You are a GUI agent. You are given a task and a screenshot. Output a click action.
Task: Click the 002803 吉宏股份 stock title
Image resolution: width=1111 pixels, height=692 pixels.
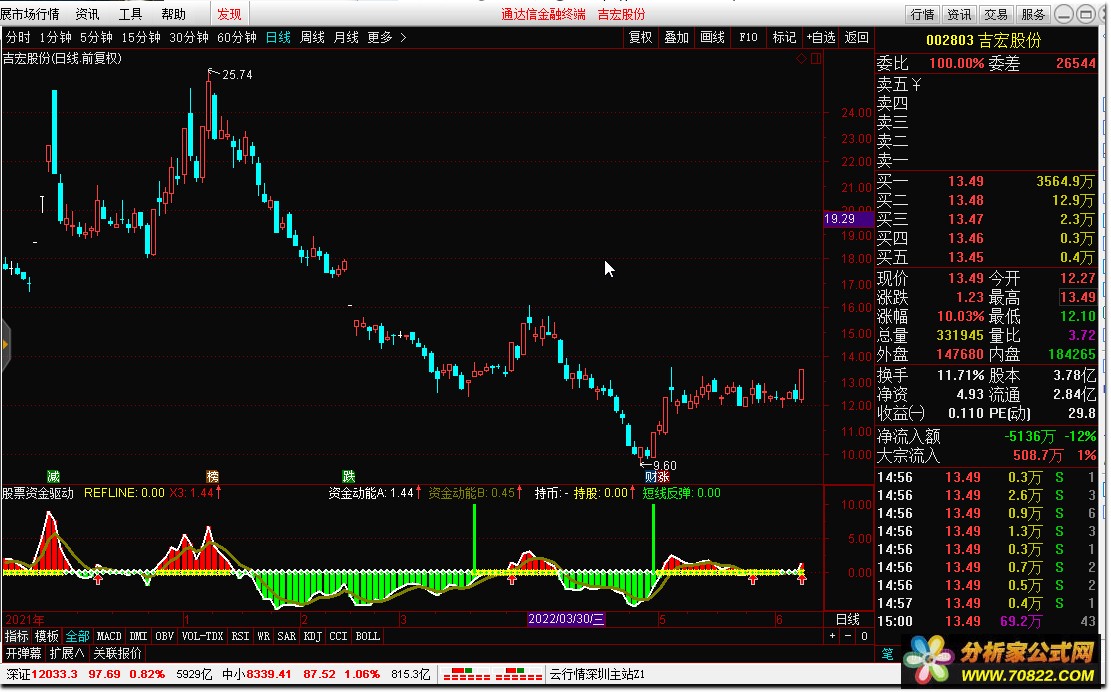984,40
